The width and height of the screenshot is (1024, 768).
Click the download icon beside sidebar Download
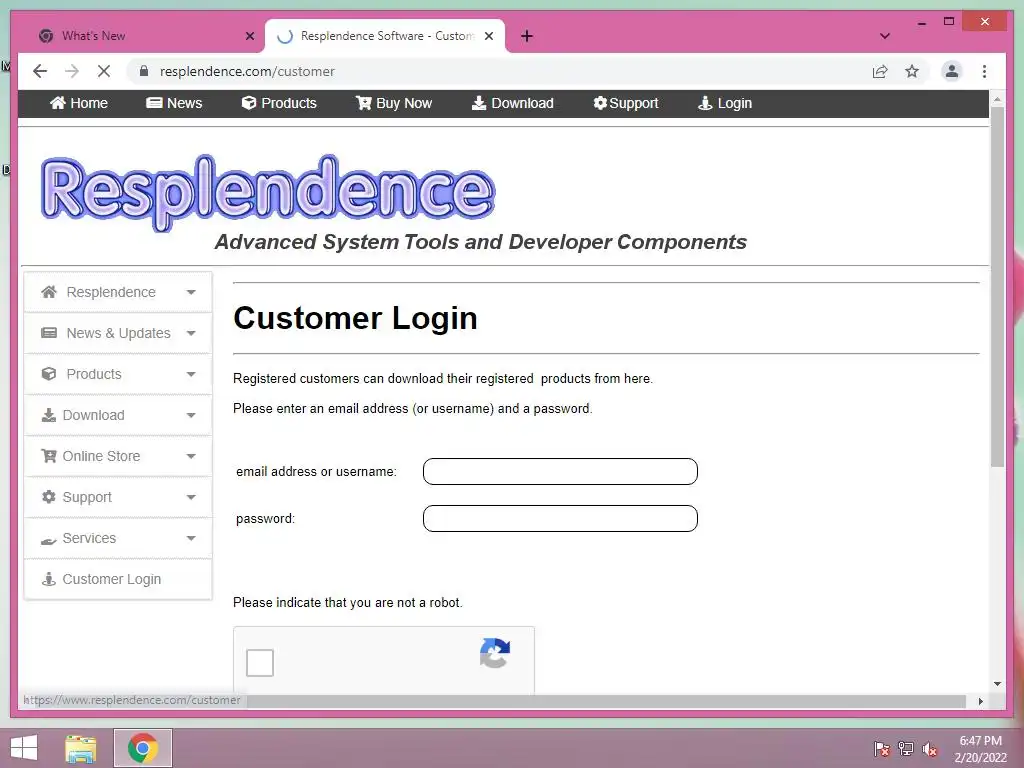click(x=49, y=415)
